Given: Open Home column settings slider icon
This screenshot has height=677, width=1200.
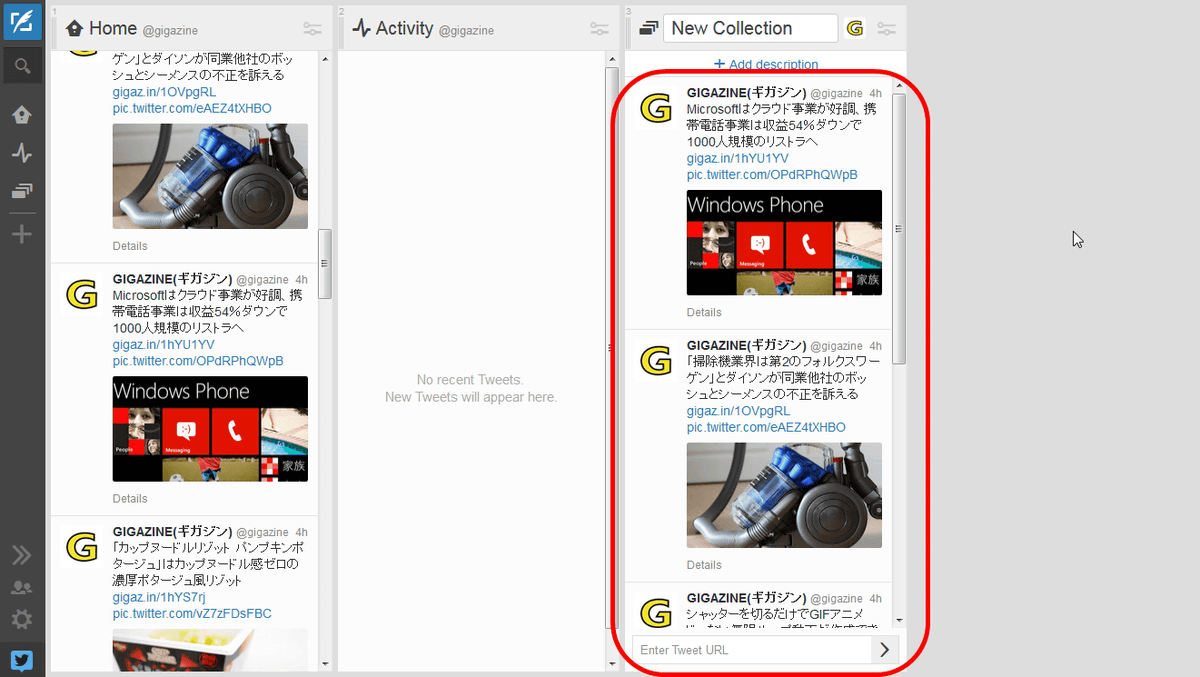Looking at the screenshot, I should pyautogui.click(x=312, y=29).
